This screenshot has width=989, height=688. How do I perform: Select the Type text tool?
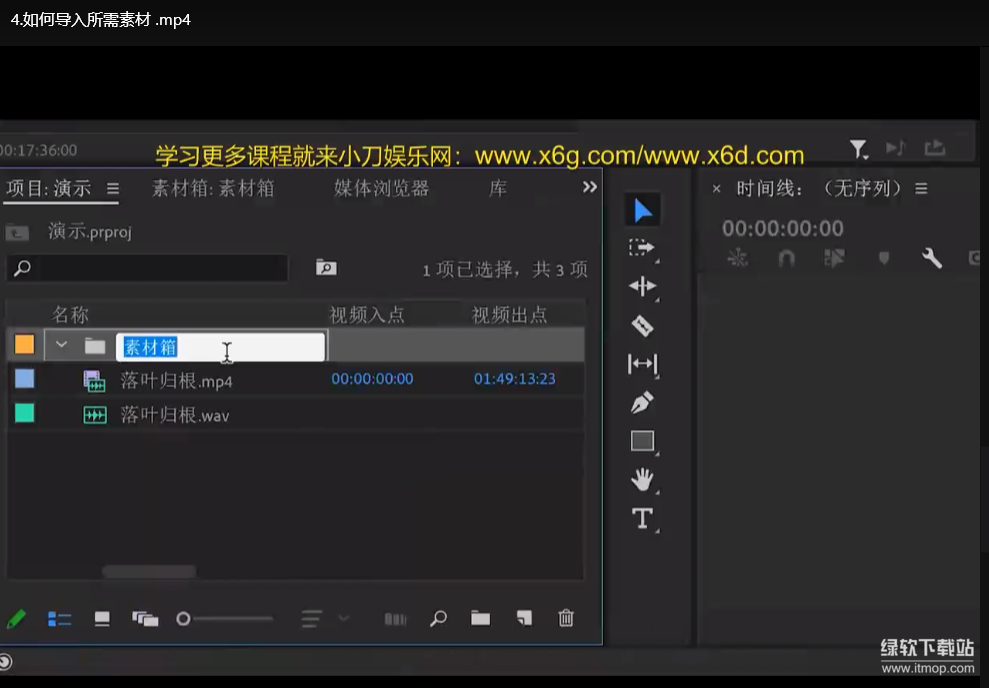(x=642, y=518)
